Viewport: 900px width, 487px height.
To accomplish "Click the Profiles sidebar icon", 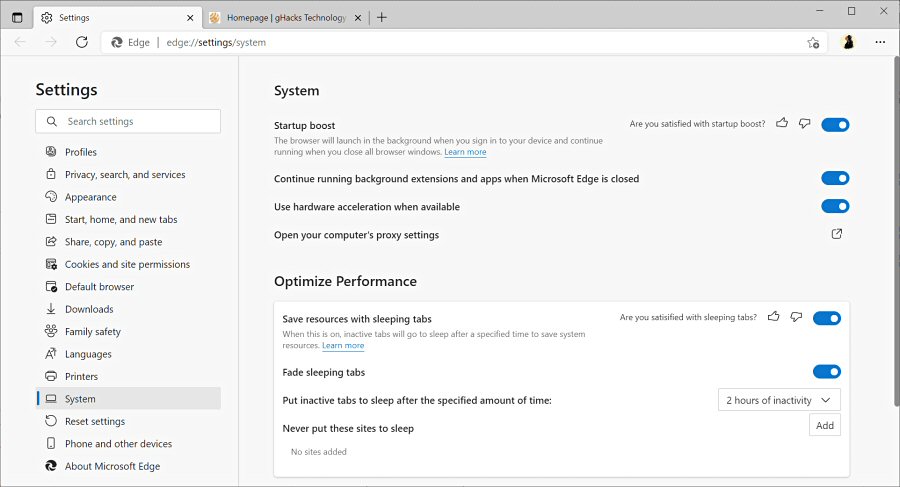I will tap(51, 152).
